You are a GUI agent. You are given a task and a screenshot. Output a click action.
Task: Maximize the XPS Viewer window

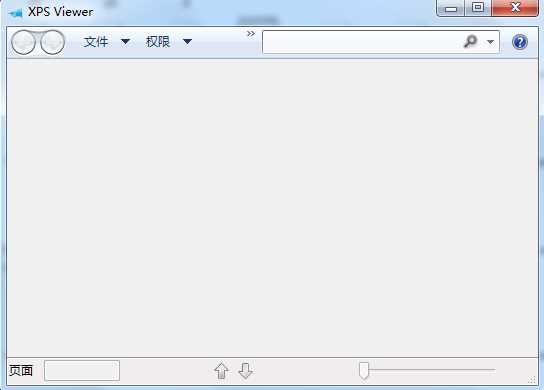click(478, 8)
